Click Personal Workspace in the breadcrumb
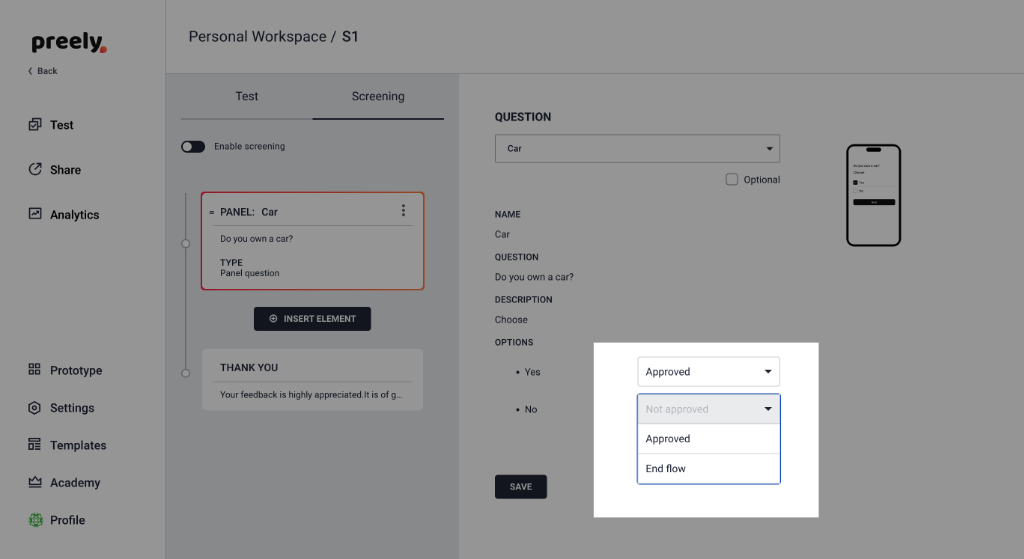 point(257,37)
